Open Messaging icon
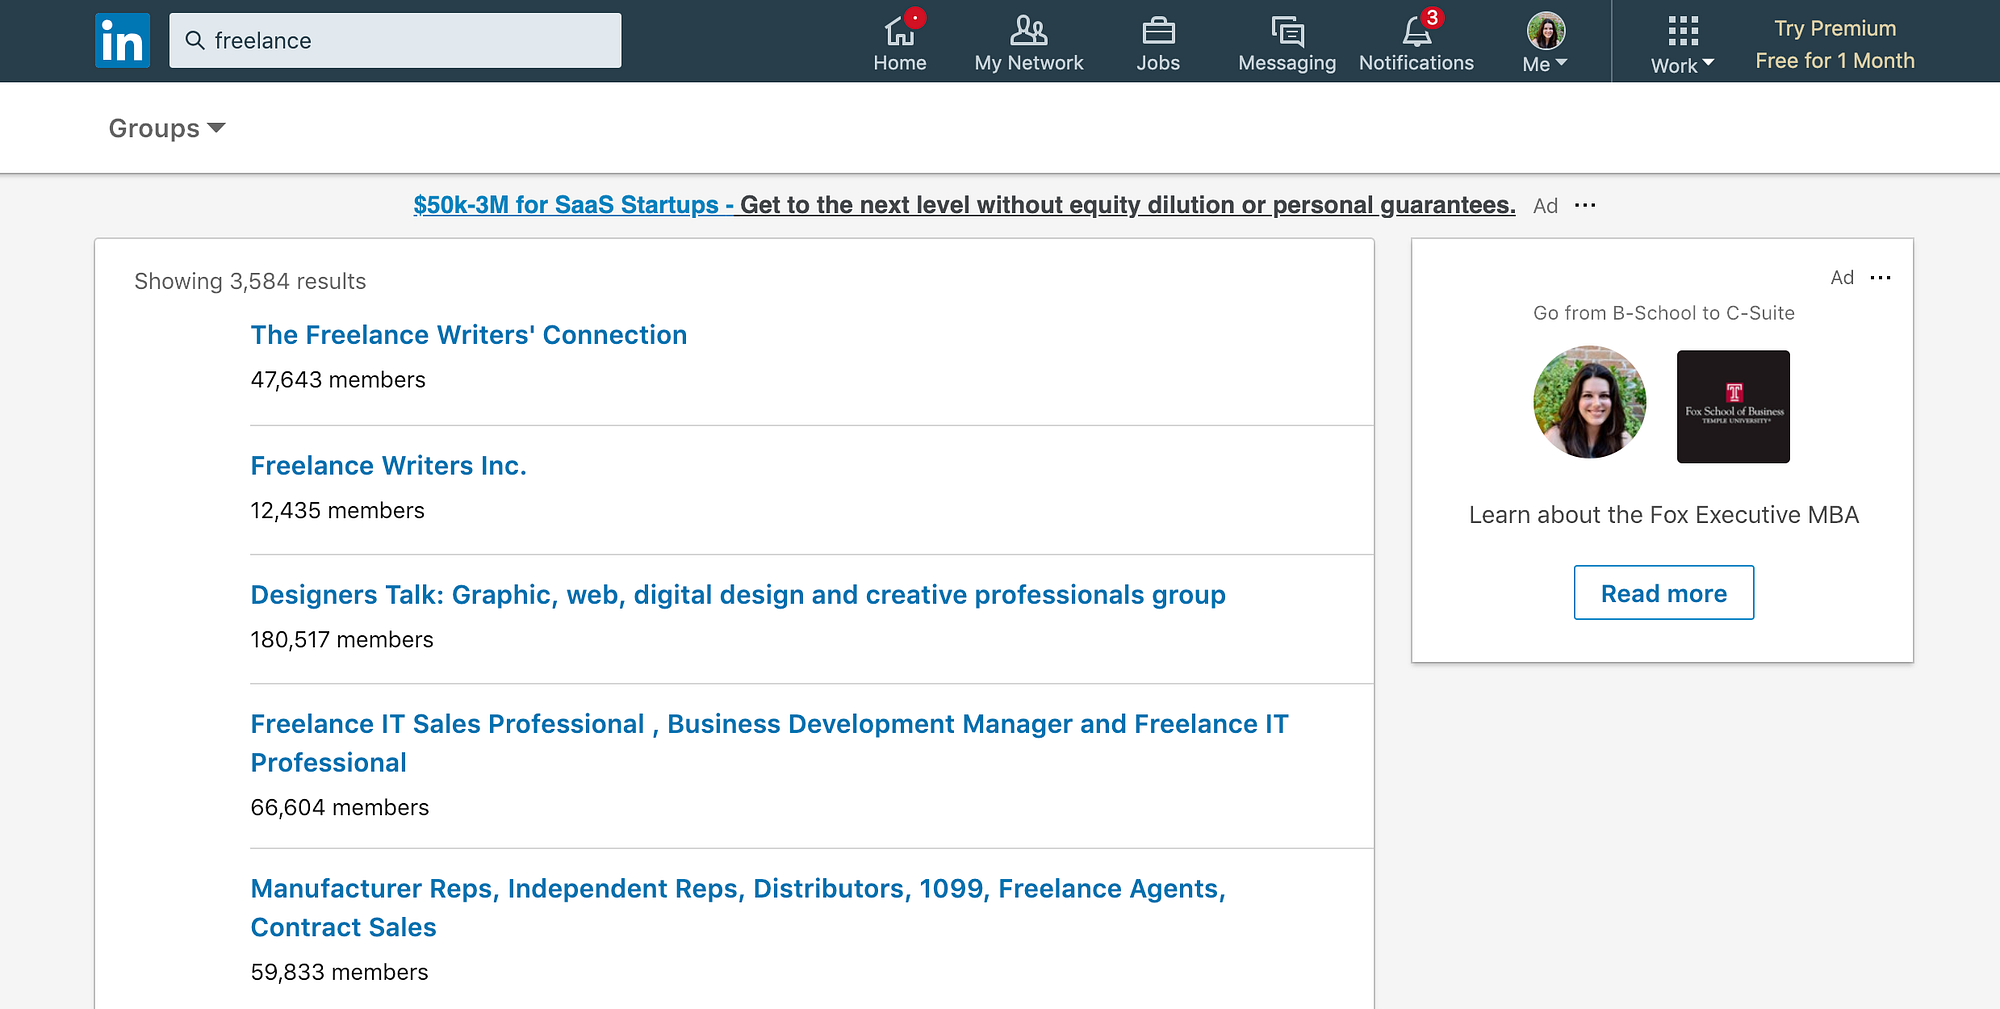Viewport: 2000px width, 1009px height. point(1286,32)
